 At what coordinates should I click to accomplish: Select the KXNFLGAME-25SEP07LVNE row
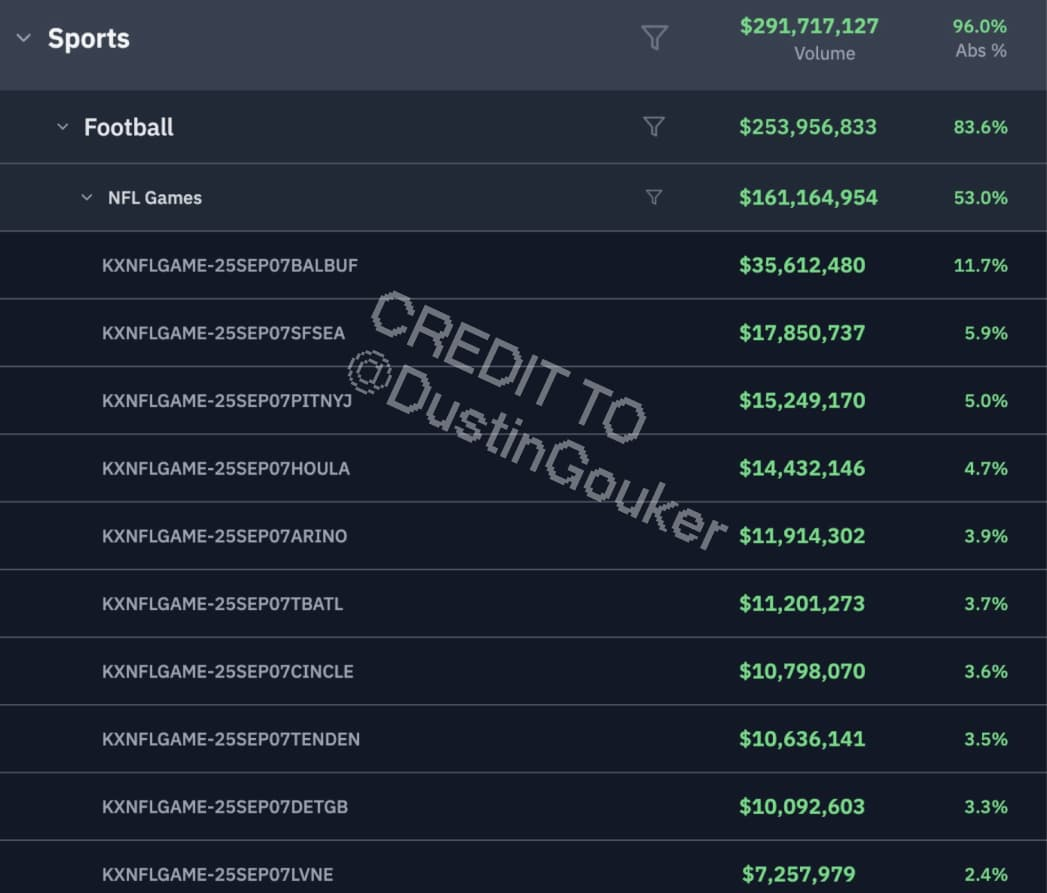(x=218, y=874)
